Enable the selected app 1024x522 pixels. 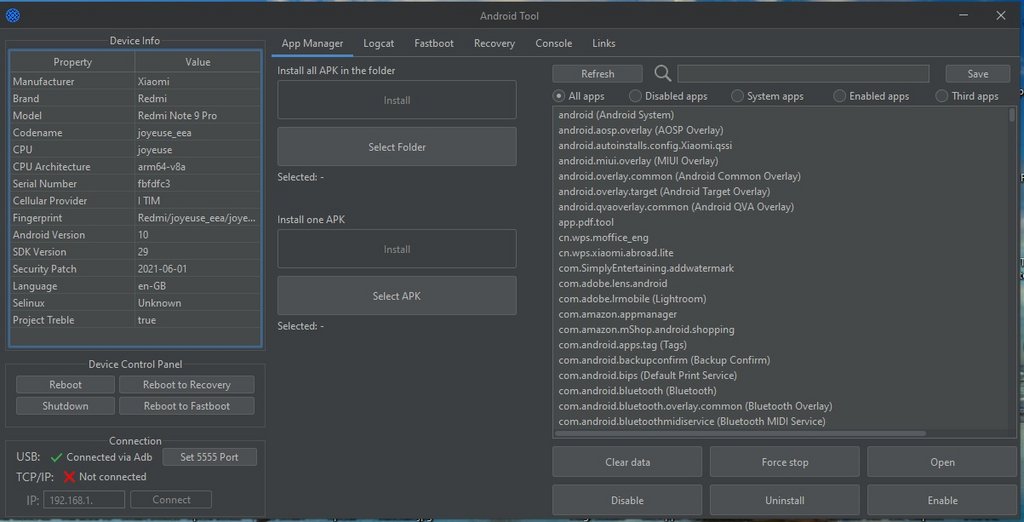[x=942, y=500]
